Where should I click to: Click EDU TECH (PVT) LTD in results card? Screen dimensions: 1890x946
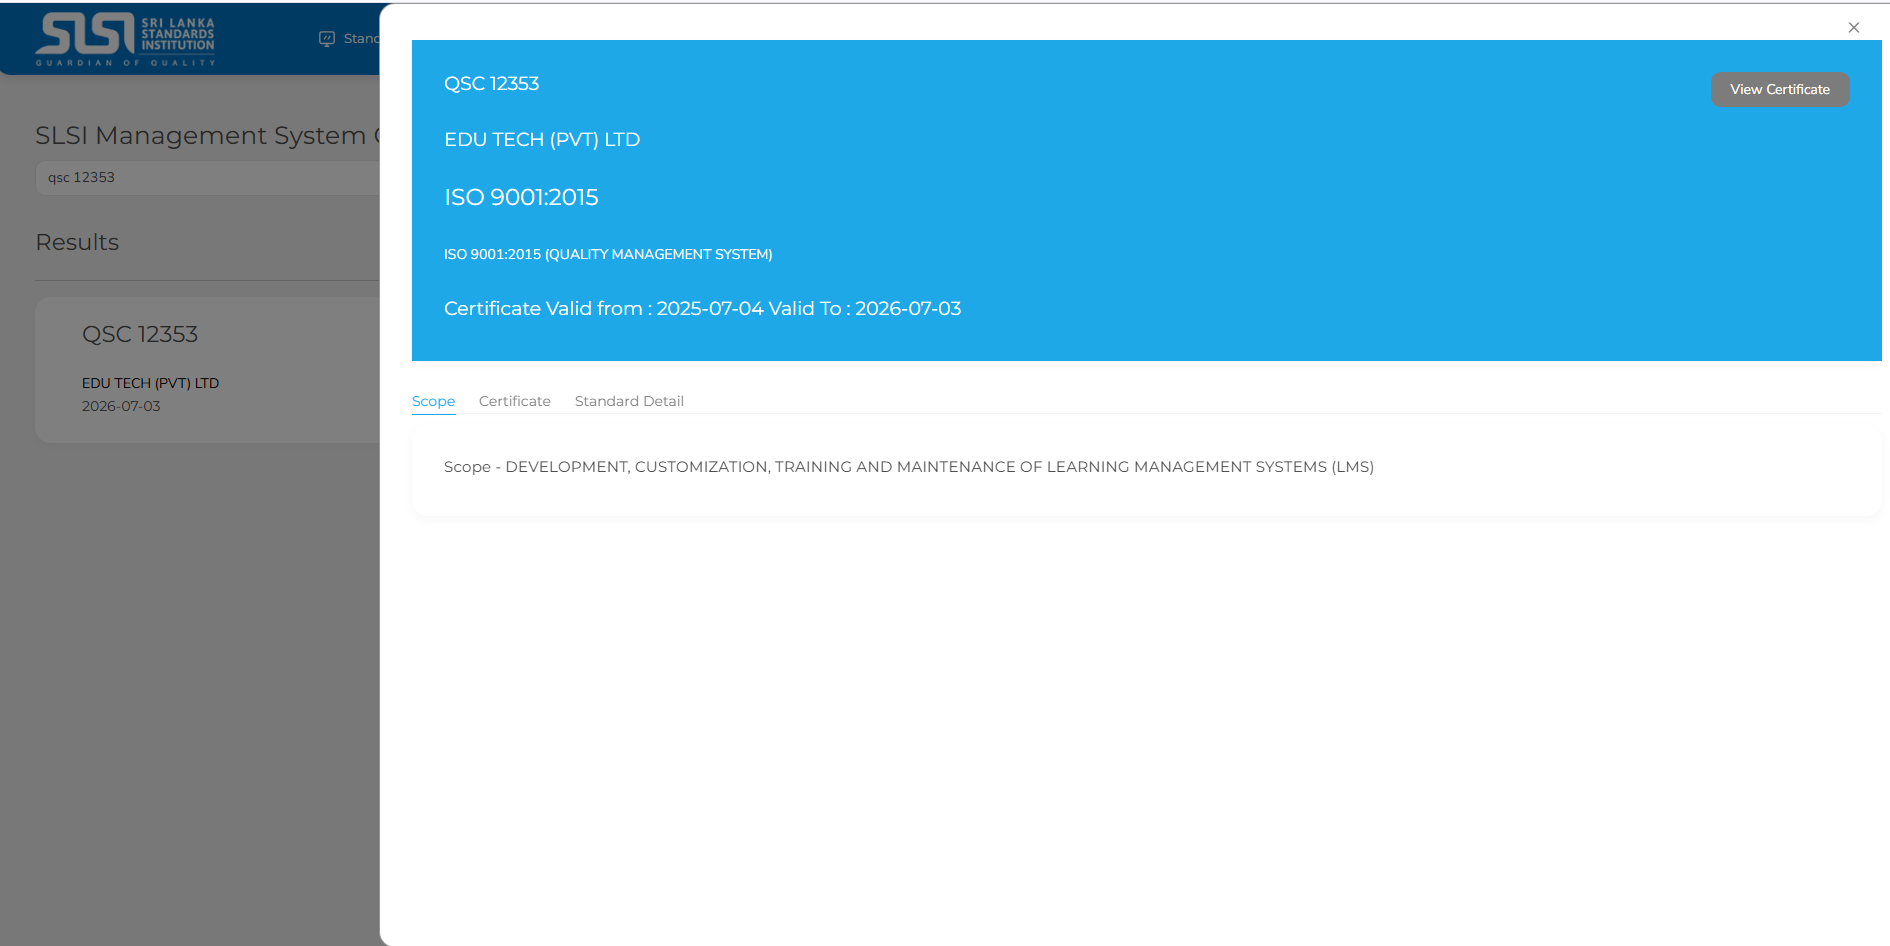click(x=150, y=383)
